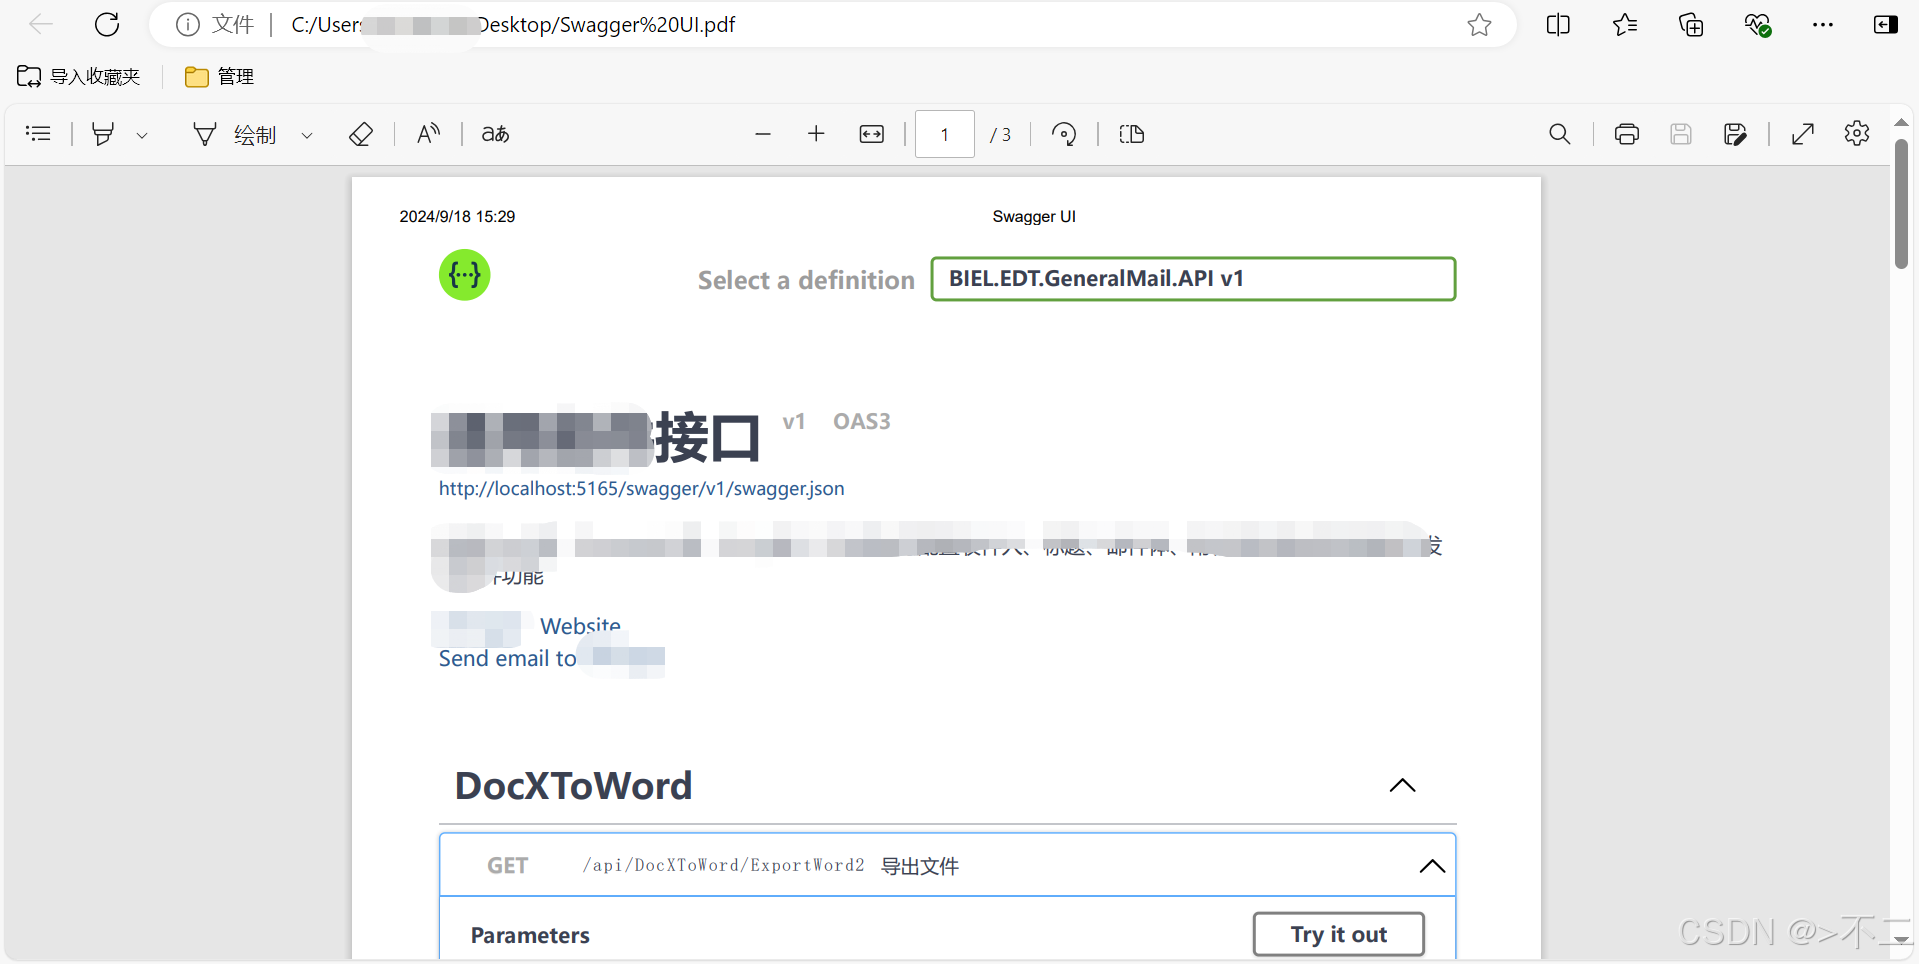Open search within the document

[x=1561, y=133]
